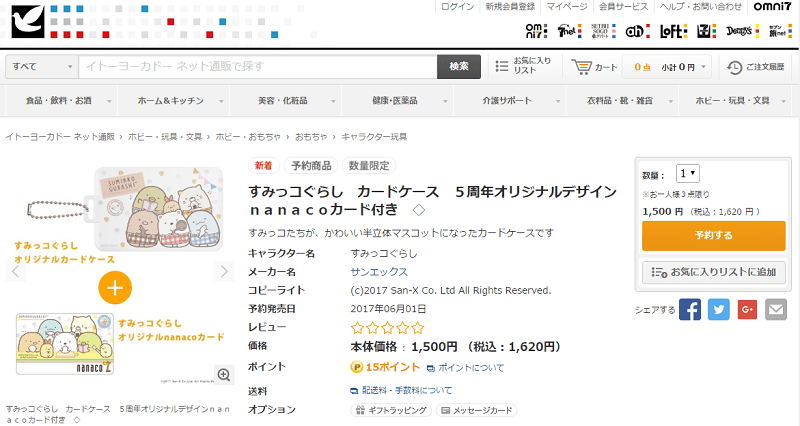Expand 介護サポート category menu

(510, 101)
